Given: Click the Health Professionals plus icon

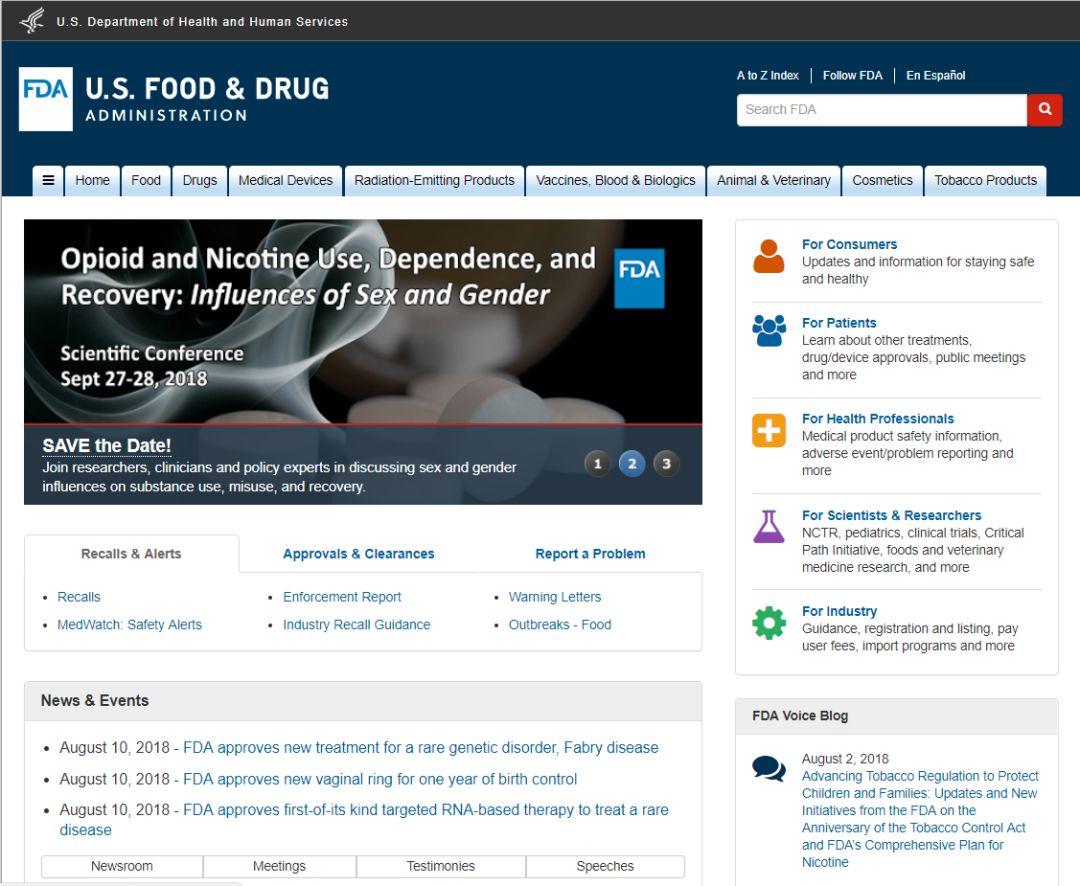Looking at the screenshot, I should click(x=769, y=430).
